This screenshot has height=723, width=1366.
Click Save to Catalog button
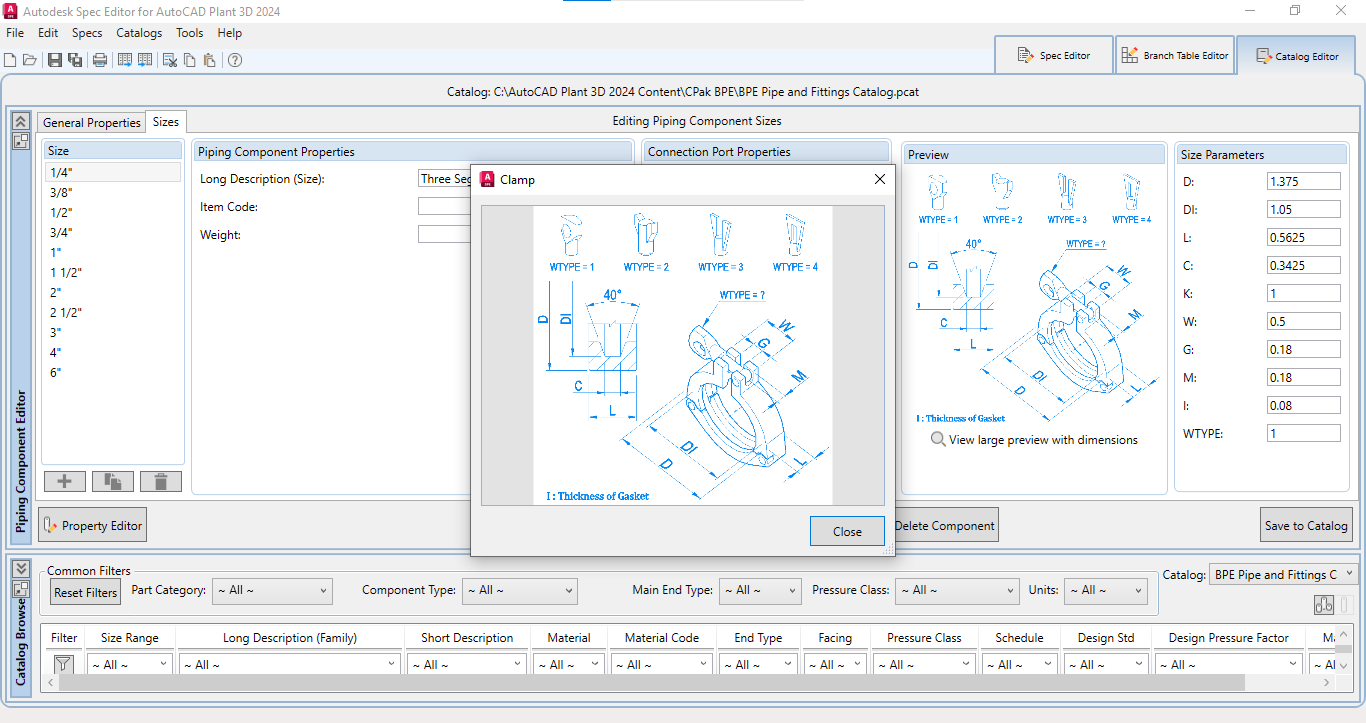click(x=1307, y=525)
